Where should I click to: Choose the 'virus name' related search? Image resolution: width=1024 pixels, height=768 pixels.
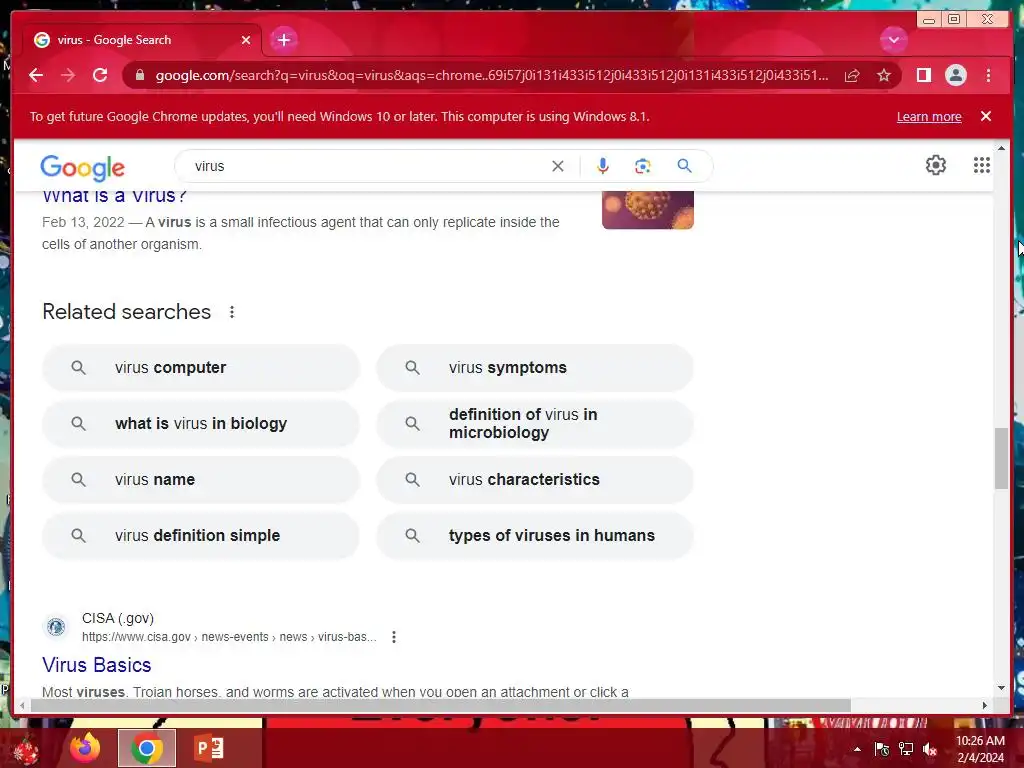(201, 479)
